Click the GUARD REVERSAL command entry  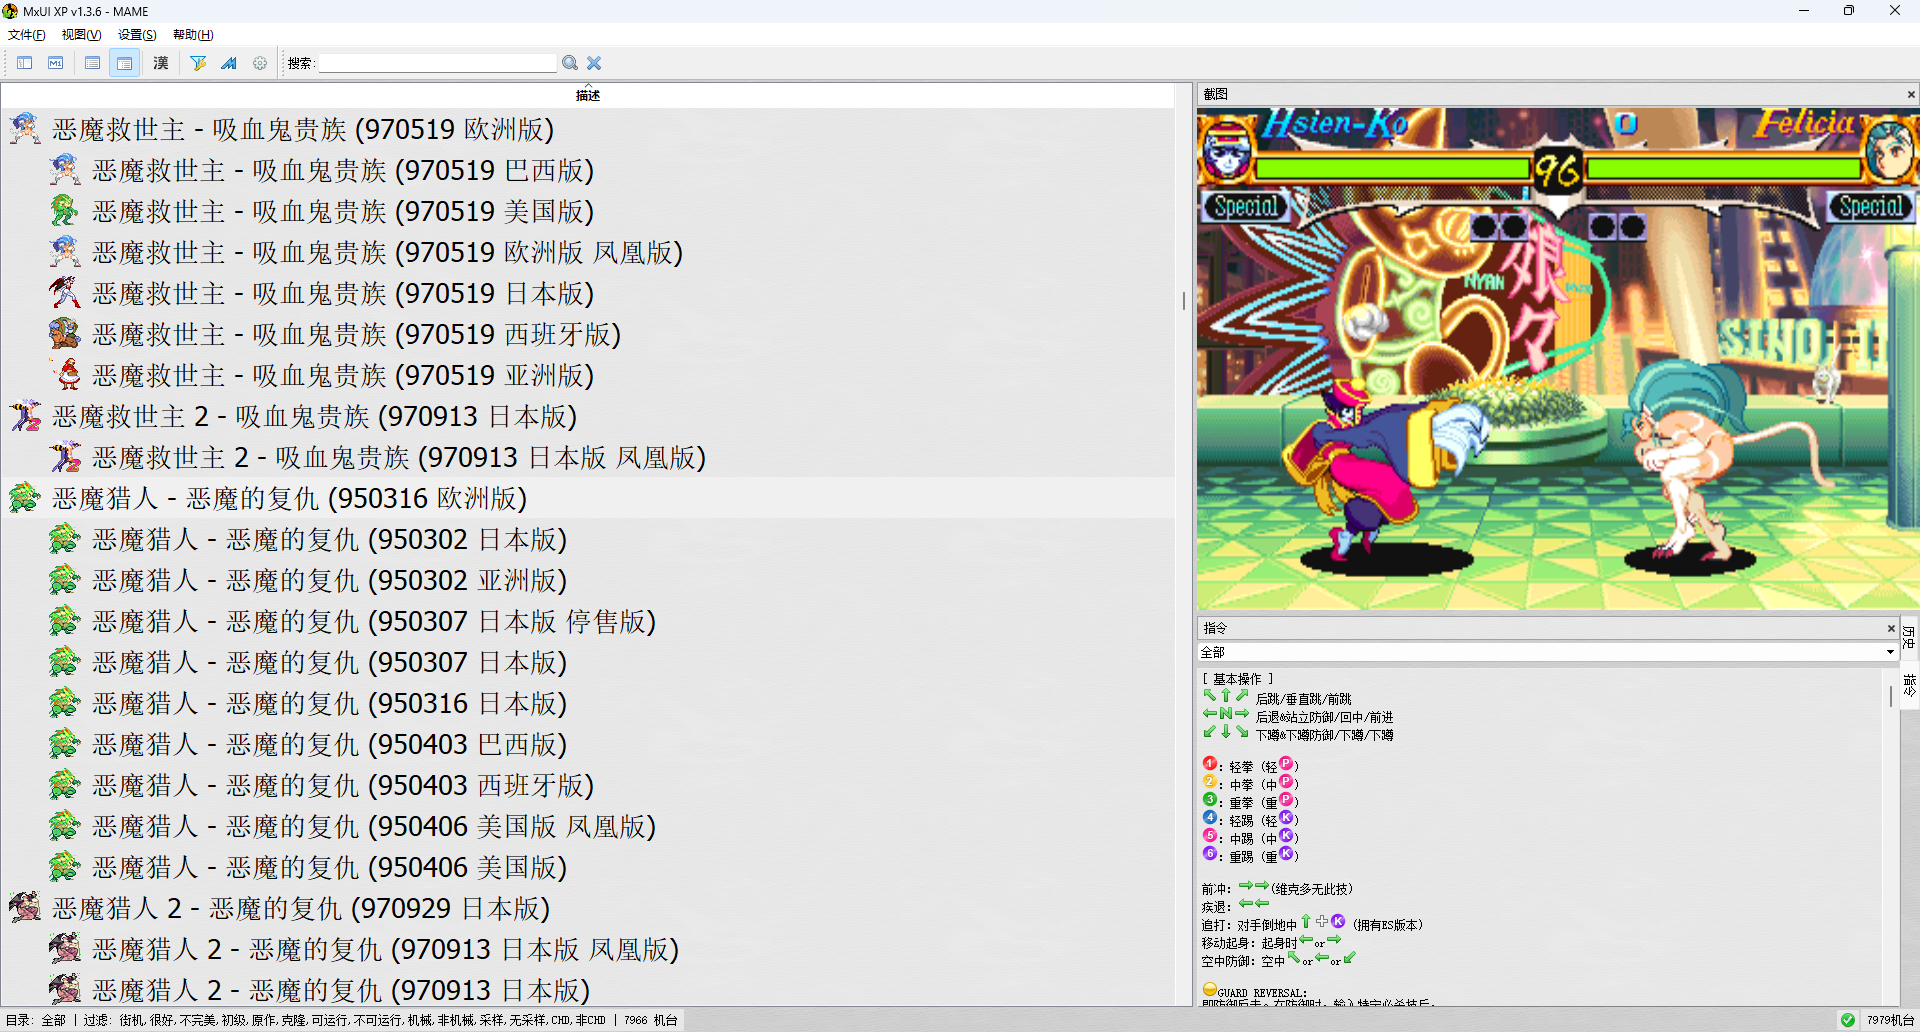point(1255,992)
